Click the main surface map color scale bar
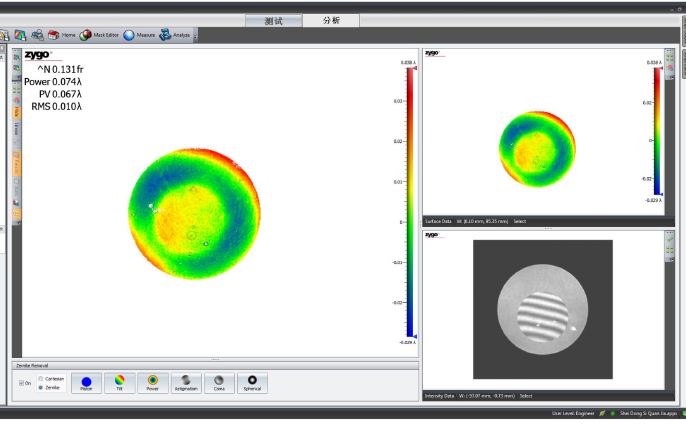686x425 pixels. pos(409,200)
